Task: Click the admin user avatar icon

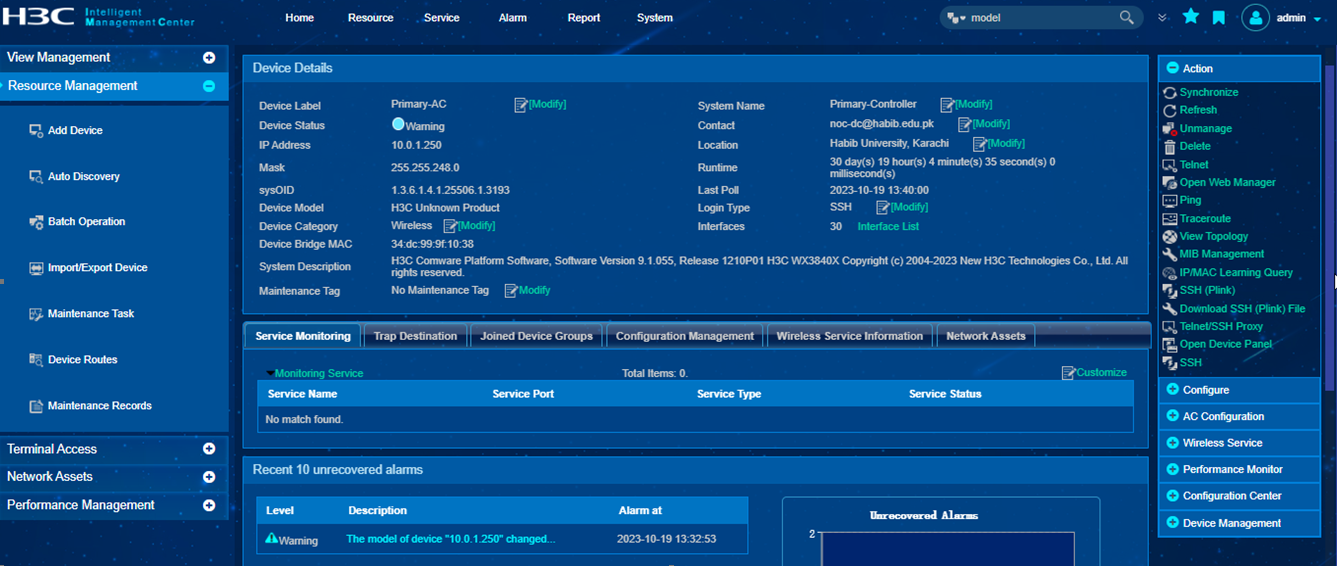Action: click(1255, 17)
